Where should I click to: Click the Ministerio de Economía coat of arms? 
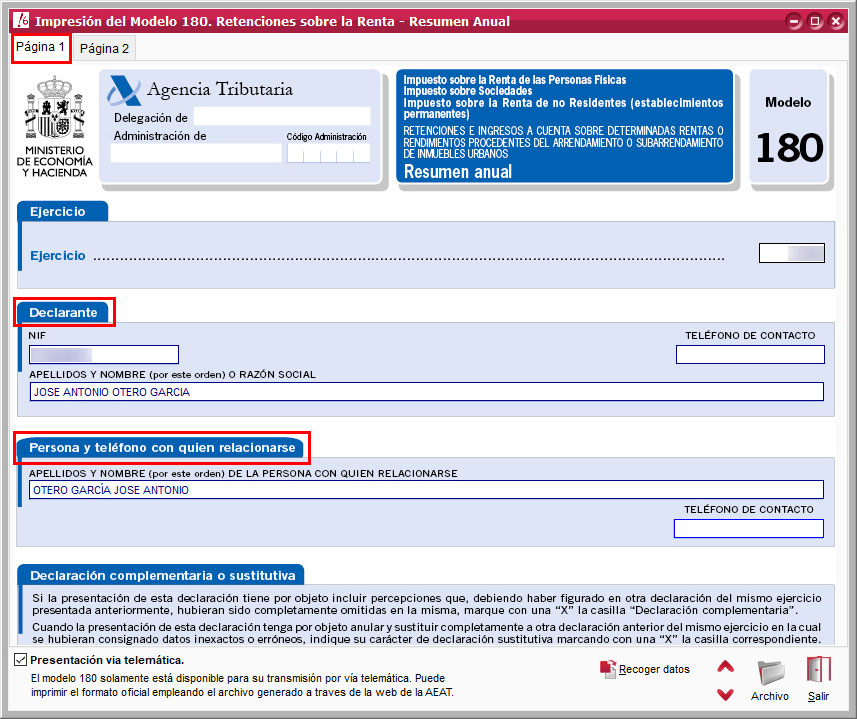coord(55,108)
